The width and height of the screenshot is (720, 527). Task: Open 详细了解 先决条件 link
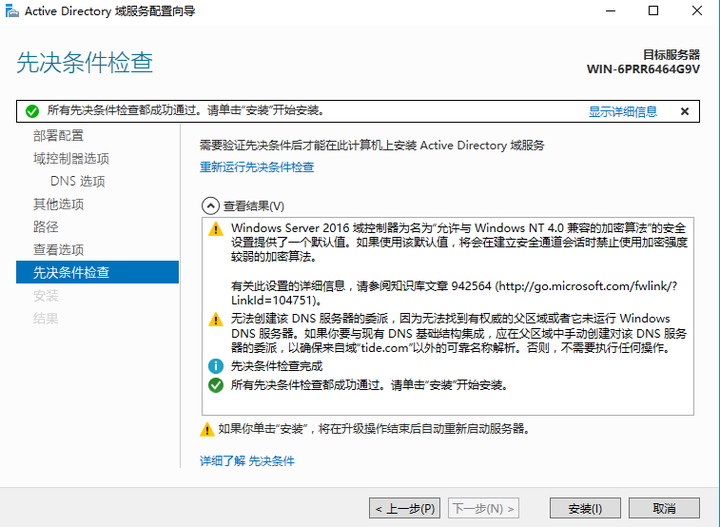point(247,461)
